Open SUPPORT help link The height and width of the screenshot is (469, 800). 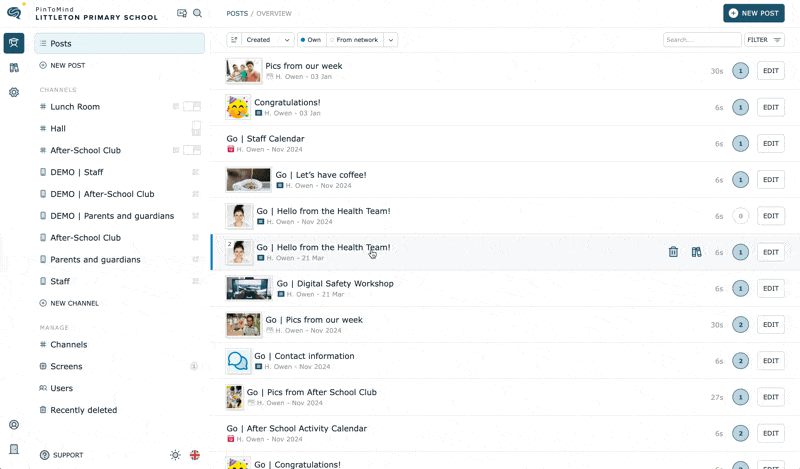point(62,455)
